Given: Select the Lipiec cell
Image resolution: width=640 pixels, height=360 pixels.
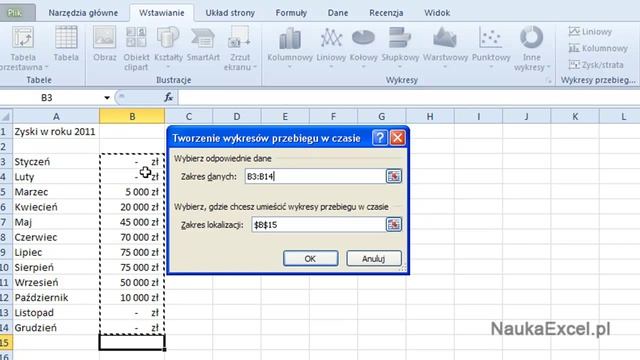Looking at the screenshot, I should point(56,252).
